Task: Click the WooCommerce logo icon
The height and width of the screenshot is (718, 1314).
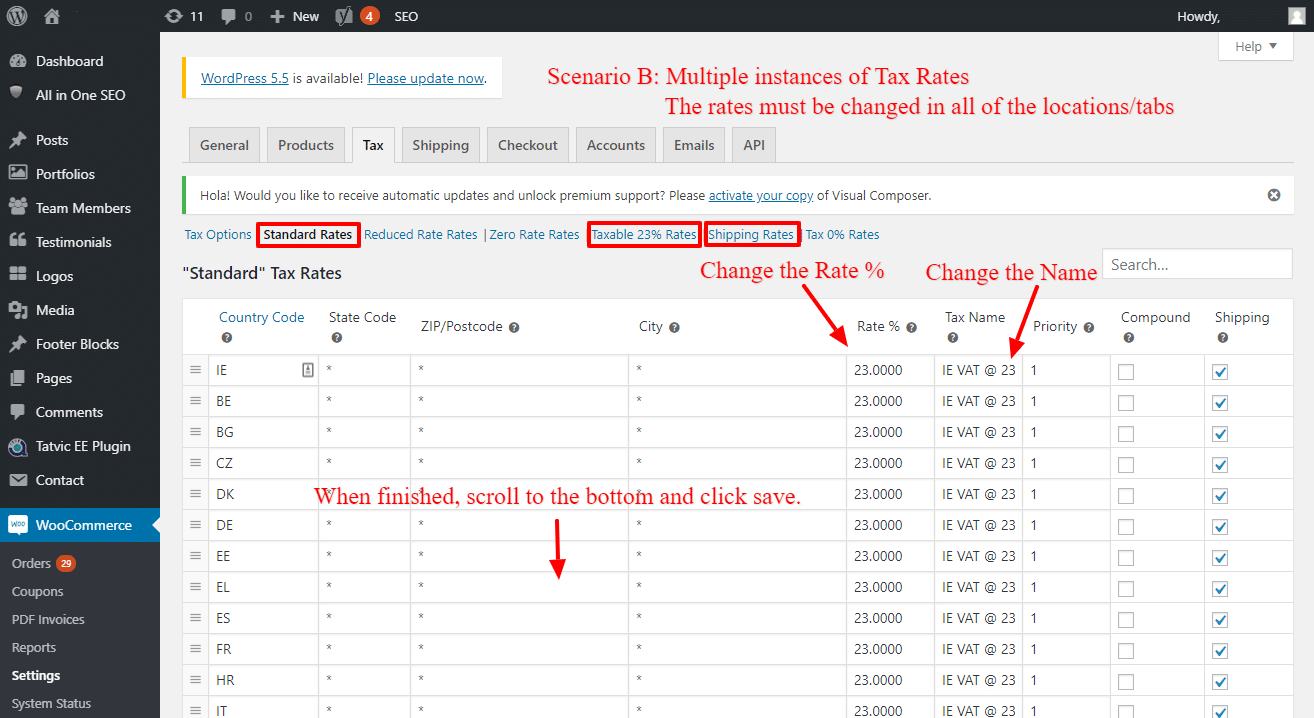Action: coord(18,525)
